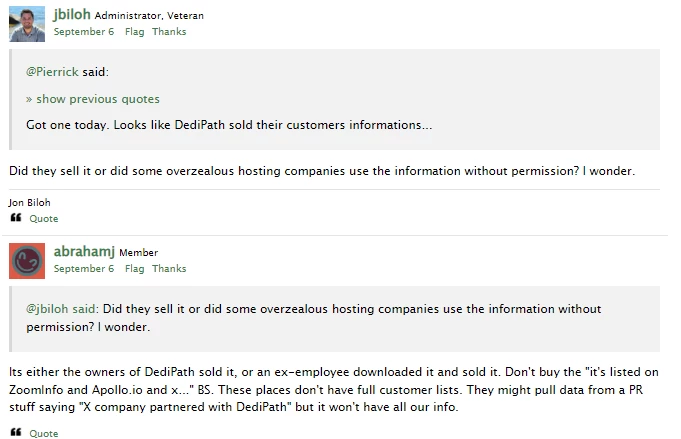Open the @jbiloh mention in the quote

tap(49, 309)
